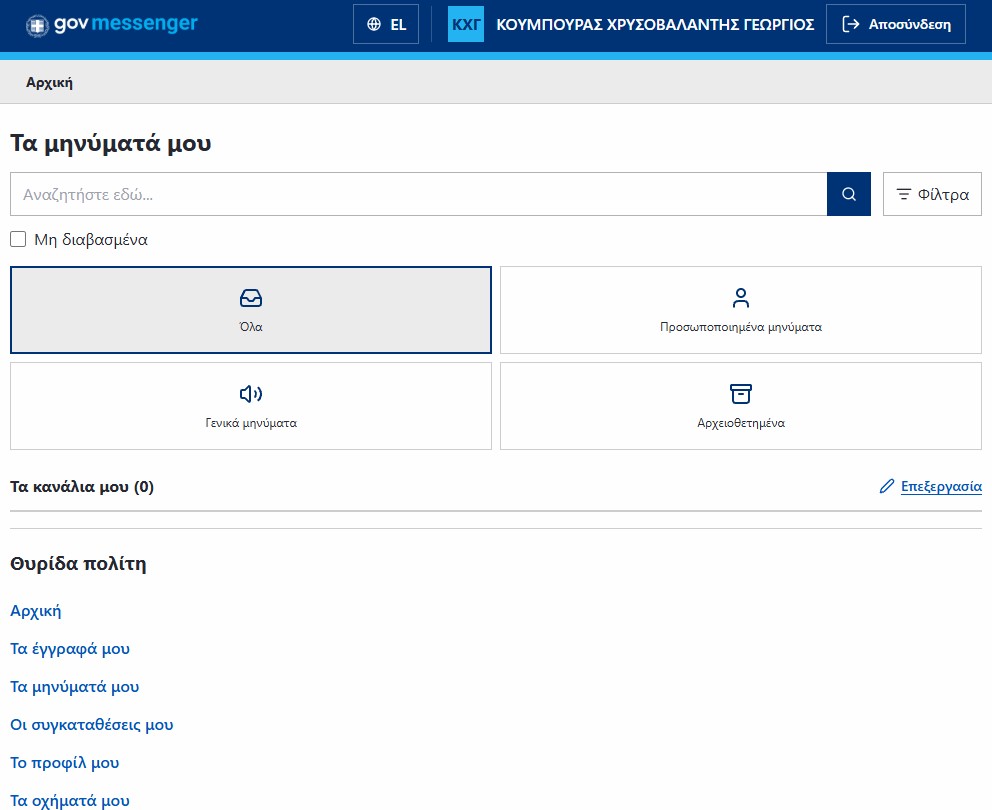
Task: Log out with the Αποσύνδεση button
Action: point(896,24)
